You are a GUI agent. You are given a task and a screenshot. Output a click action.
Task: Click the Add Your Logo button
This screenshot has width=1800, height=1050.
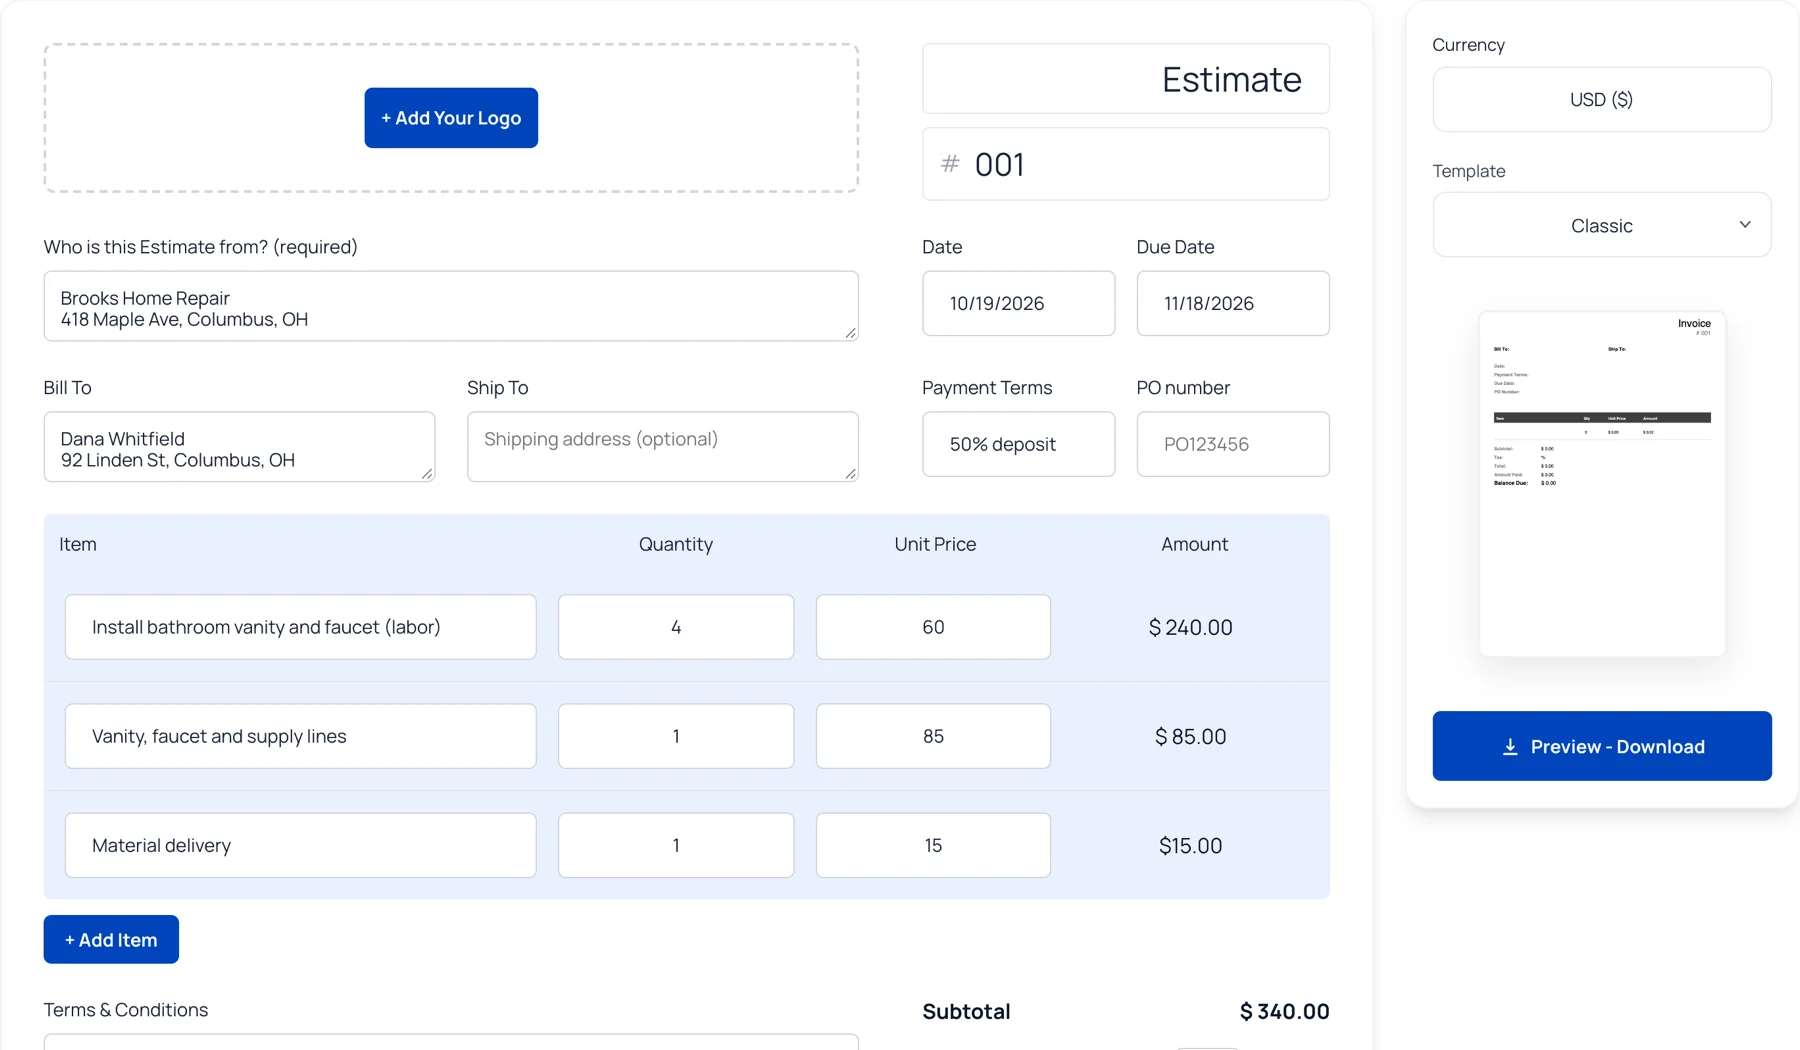[x=451, y=118]
